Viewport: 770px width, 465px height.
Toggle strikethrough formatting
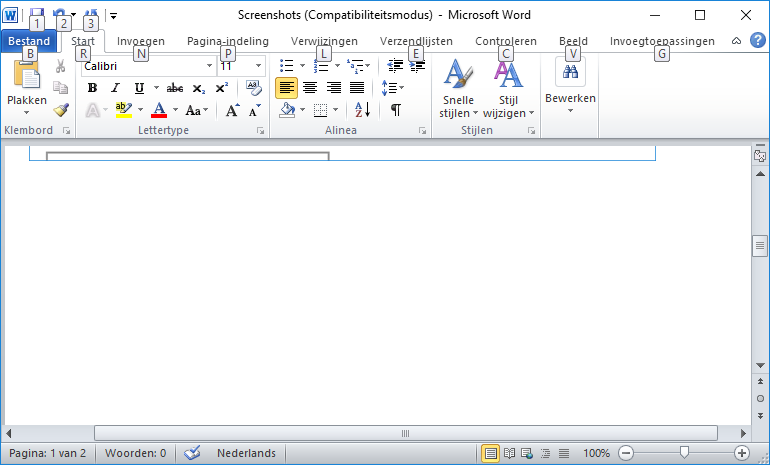[x=174, y=88]
